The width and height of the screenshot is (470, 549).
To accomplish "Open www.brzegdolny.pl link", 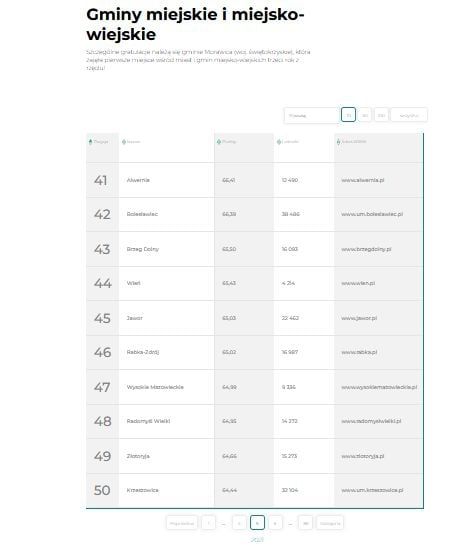I will point(366,249).
